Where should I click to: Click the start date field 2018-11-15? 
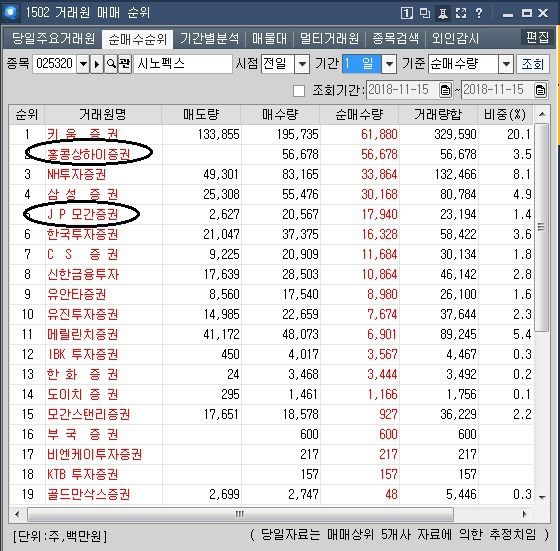[403, 90]
